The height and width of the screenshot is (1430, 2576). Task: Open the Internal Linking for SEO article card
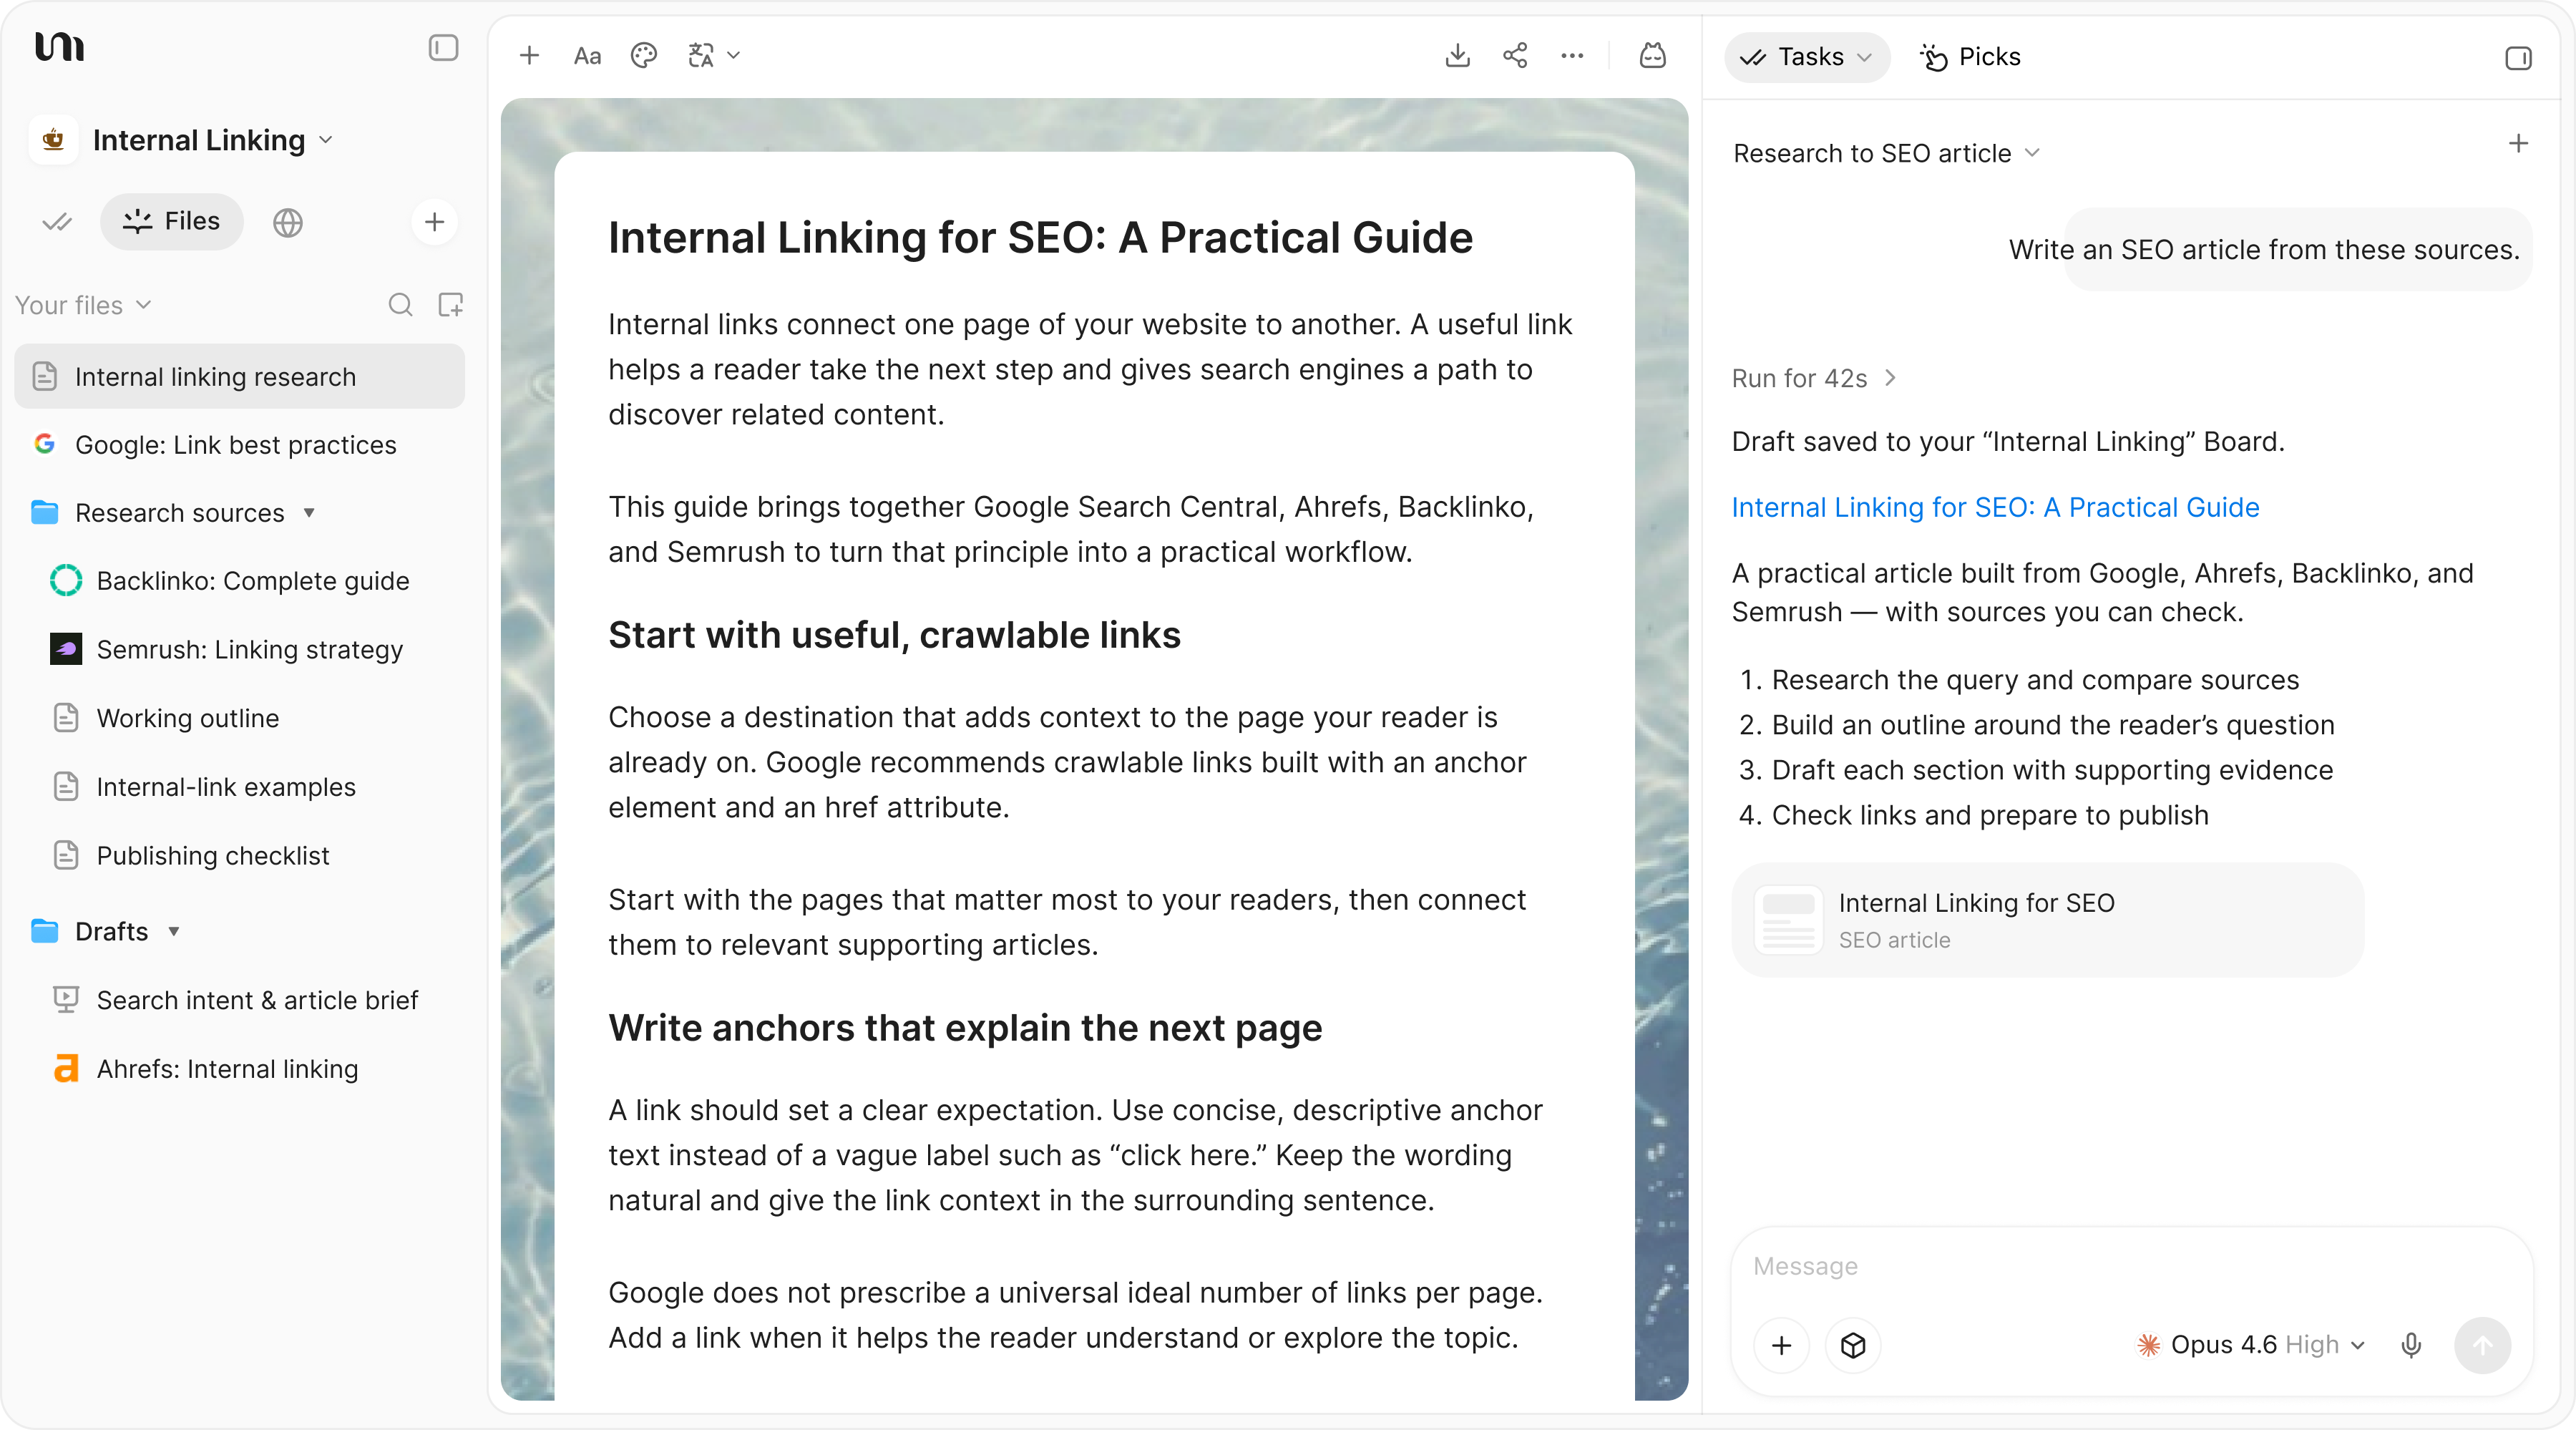(2047, 920)
